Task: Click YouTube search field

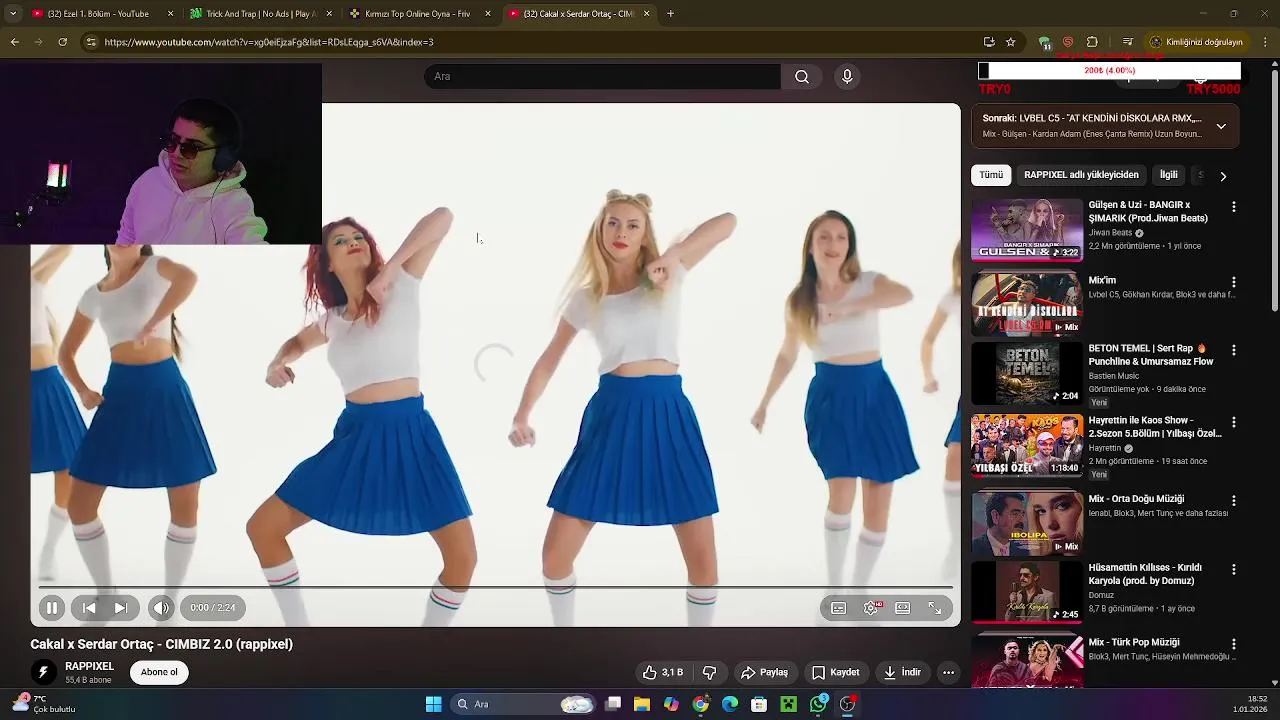Action: (x=602, y=76)
